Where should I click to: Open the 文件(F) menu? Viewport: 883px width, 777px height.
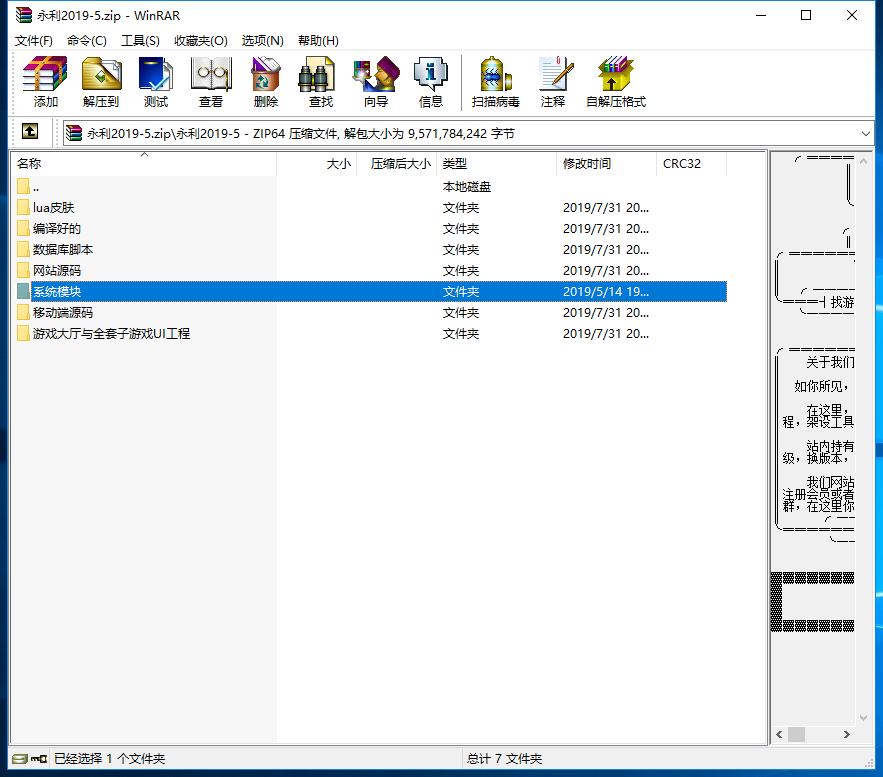pyautogui.click(x=34, y=41)
